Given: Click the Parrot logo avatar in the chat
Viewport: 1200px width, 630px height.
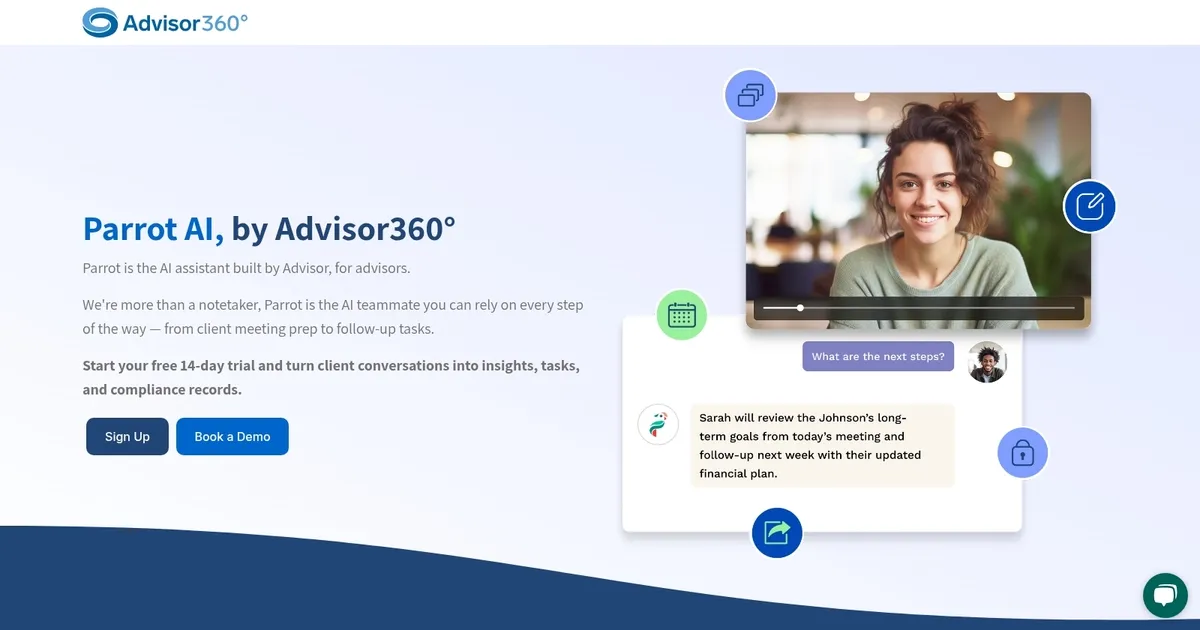Looking at the screenshot, I should pyautogui.click(x=658, y=424).
